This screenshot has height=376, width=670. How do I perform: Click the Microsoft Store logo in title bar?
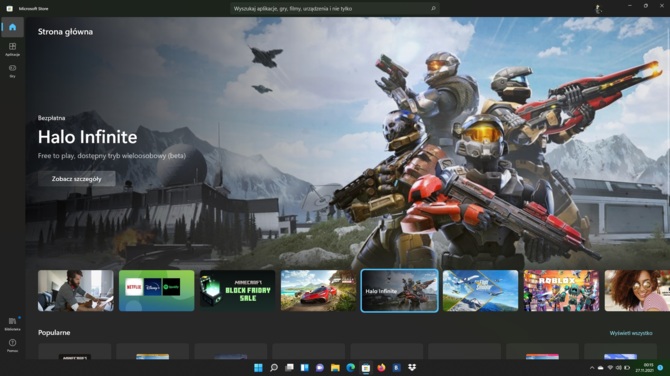click(9, 9)
